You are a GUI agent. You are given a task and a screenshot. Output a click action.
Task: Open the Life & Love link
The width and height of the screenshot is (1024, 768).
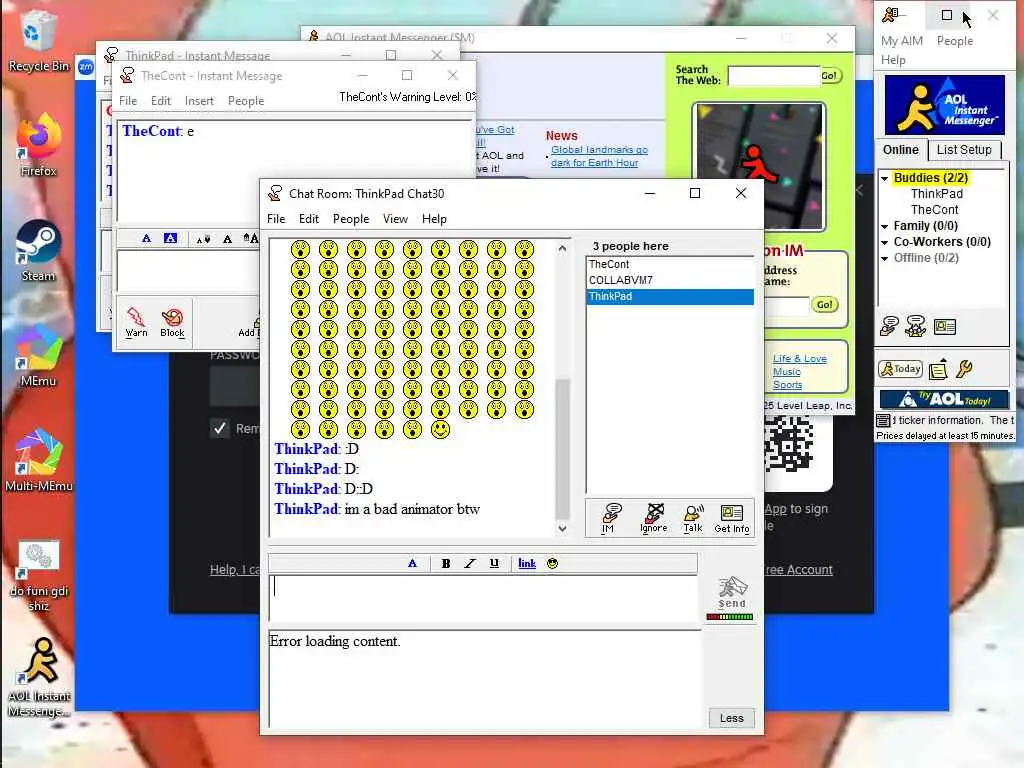point(799,359)
